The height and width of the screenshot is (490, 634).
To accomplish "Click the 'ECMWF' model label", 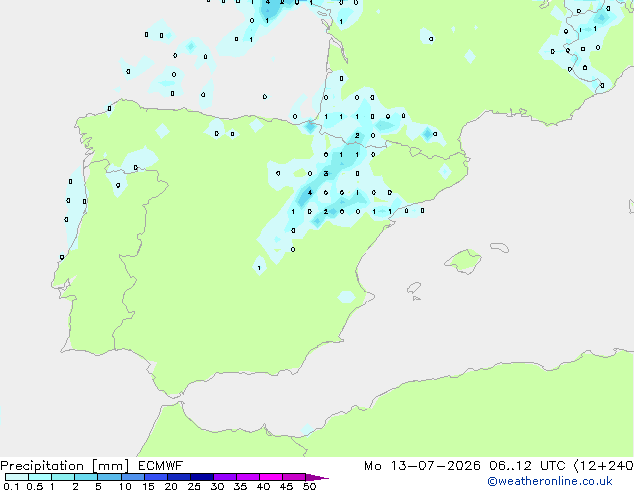I will pos(161,466).
